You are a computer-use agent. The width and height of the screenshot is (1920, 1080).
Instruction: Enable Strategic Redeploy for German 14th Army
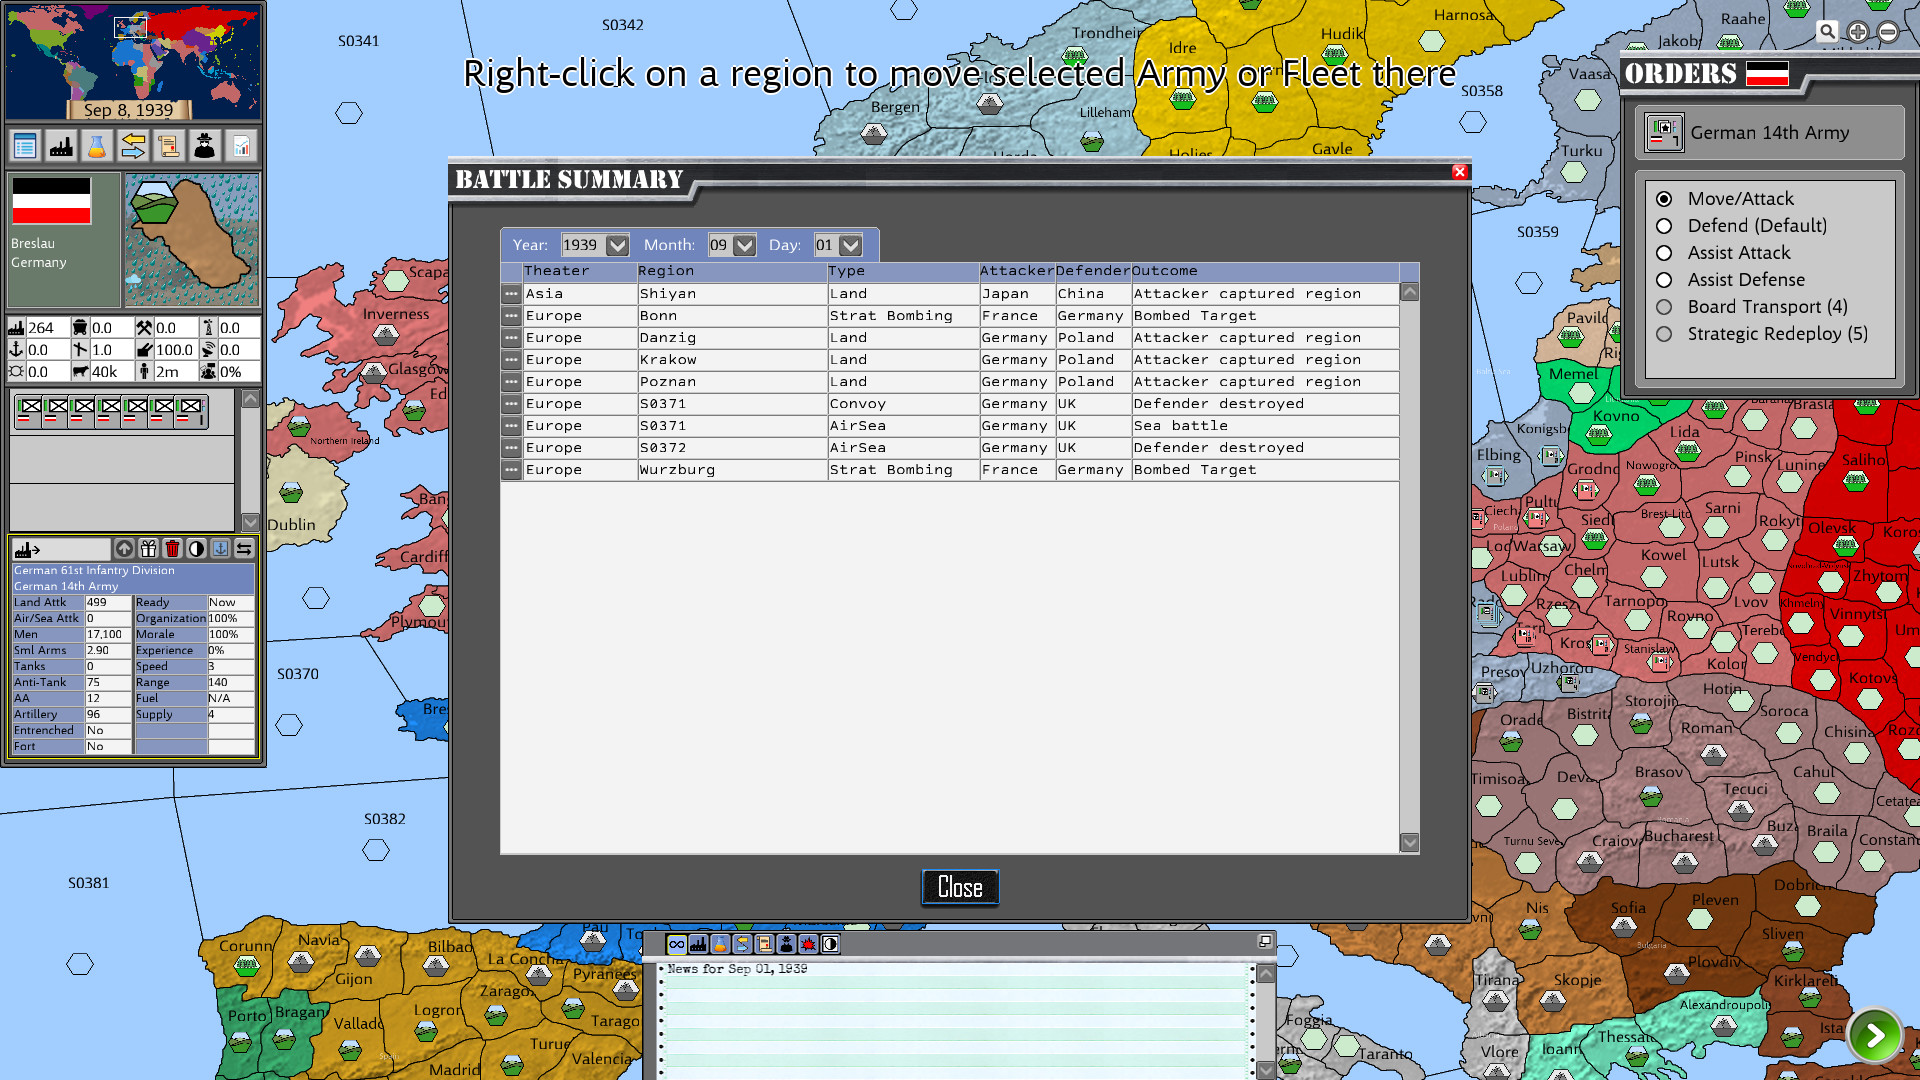click(x=1664, y=334)
